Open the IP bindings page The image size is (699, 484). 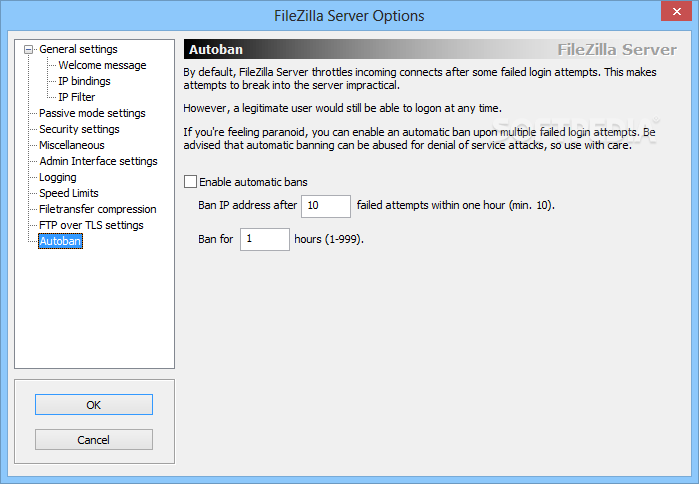(x=84, y=81)
